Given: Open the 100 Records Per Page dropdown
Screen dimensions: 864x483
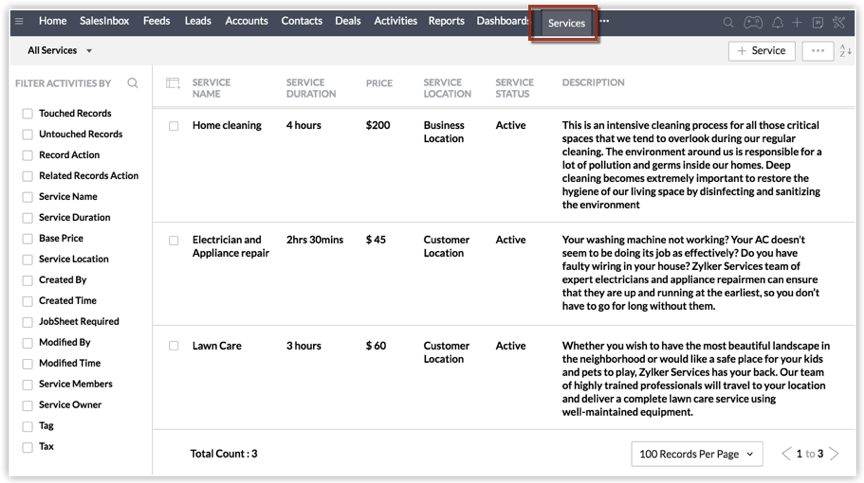Looking at the screenshot, I should click(696, 454).
